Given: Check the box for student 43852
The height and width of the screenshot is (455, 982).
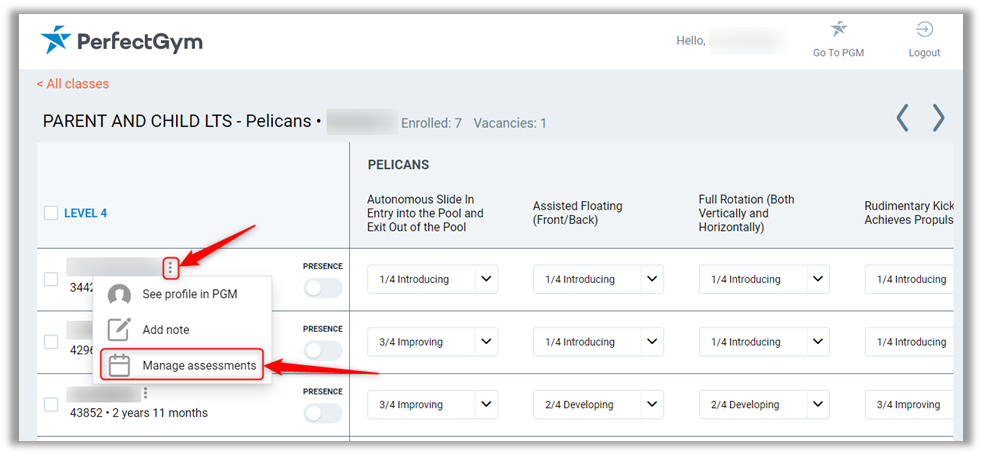Looking at the screenshot, I should point(51,405).
